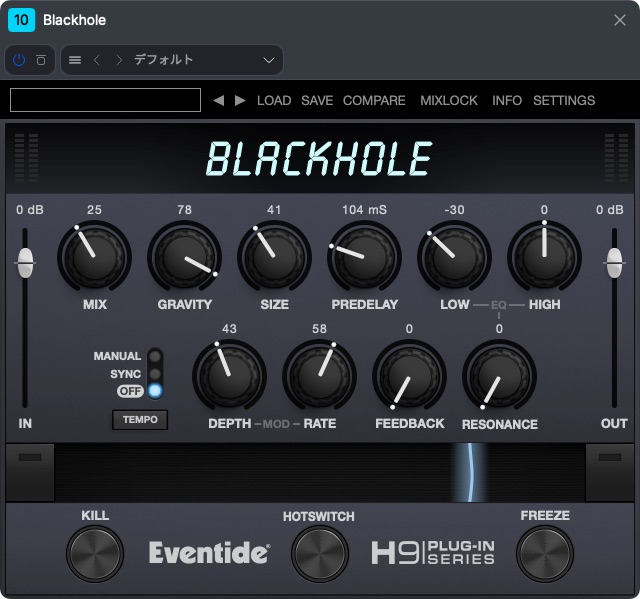640x599 pixels.
Task: Click the Eventide logo
Action: tap(209, 553)
